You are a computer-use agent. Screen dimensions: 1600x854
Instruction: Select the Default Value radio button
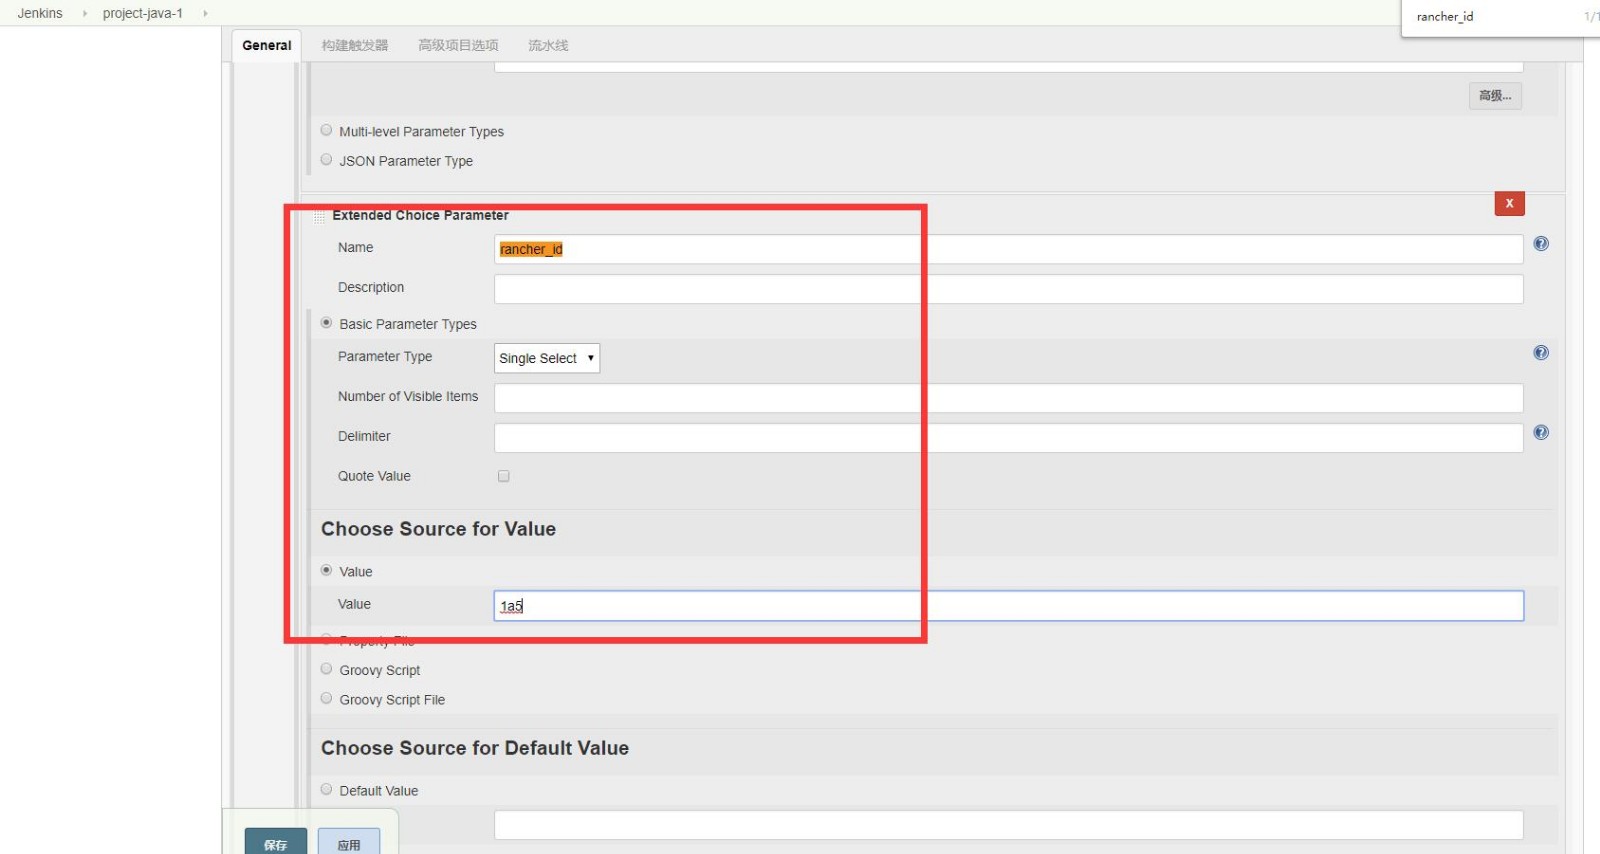[x=326, y=789]
